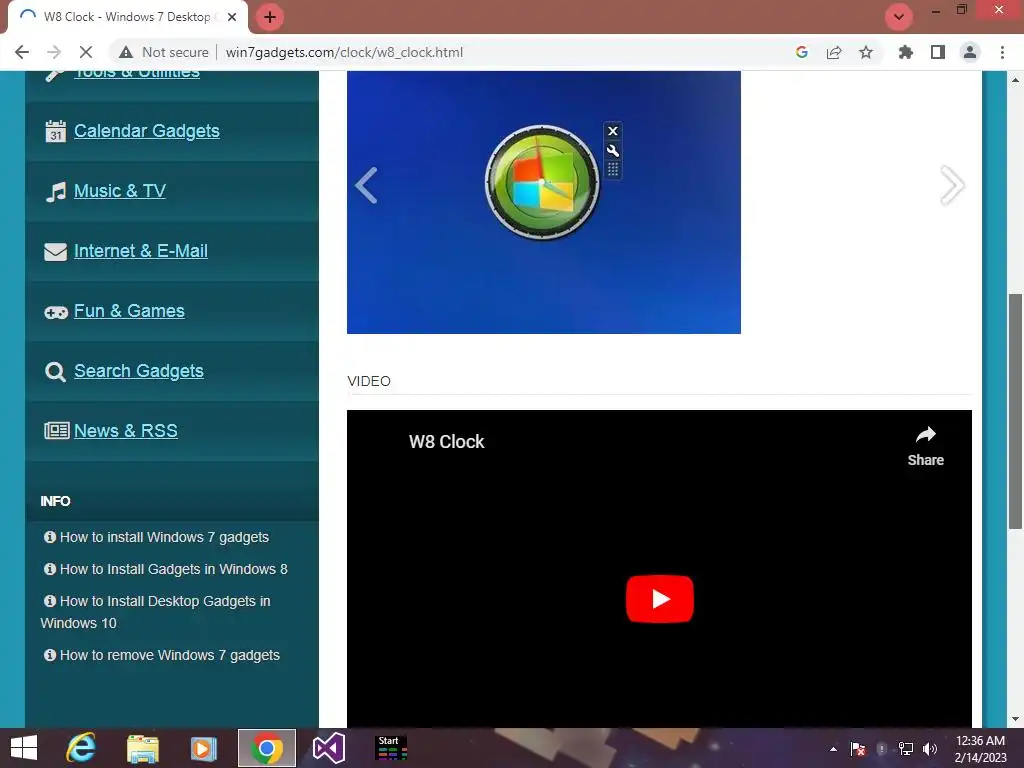Open the Chrome profile avatar
This screenshot has width=1024, height=768.
tap(970, 52)
